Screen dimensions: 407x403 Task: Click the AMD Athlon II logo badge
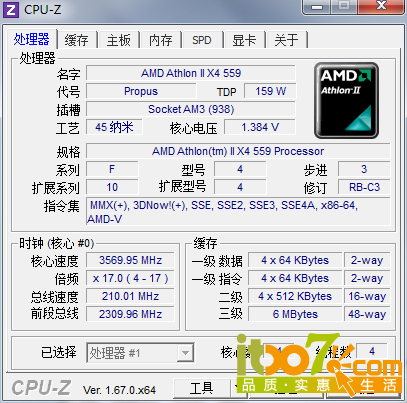click(x=346, y=100)
